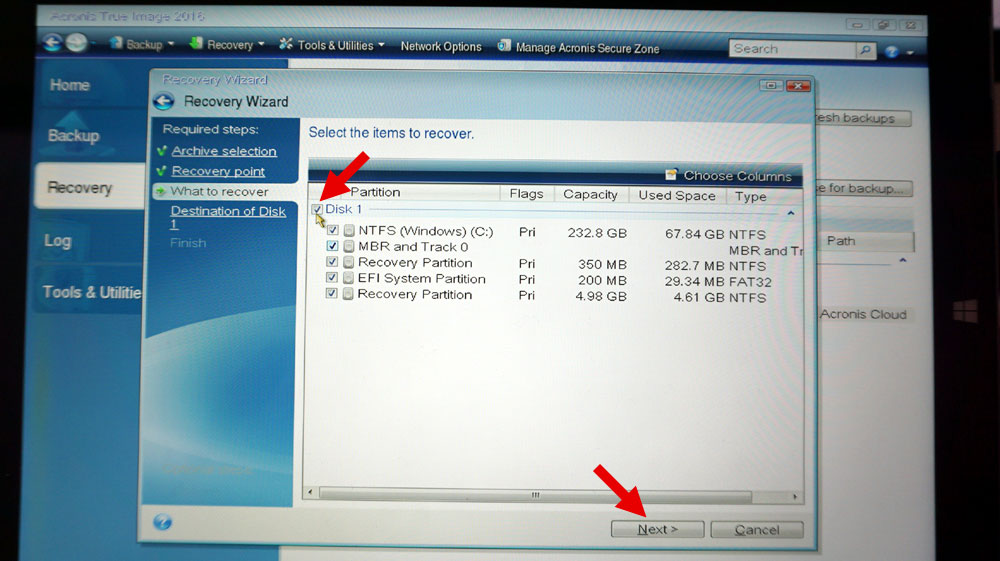
Task: Uncheck the EFI System Partition checkbox
Action: click(x=332, y=277)
